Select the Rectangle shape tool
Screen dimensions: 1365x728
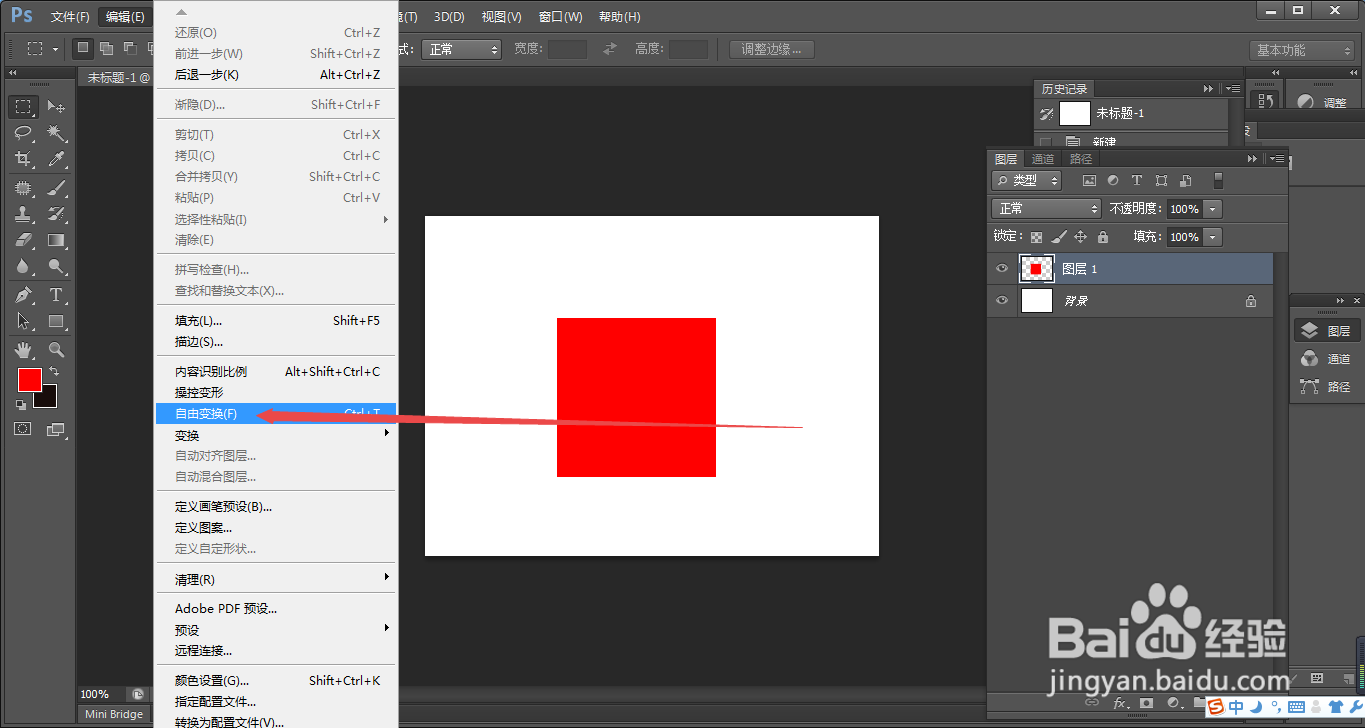click(57, 321)
